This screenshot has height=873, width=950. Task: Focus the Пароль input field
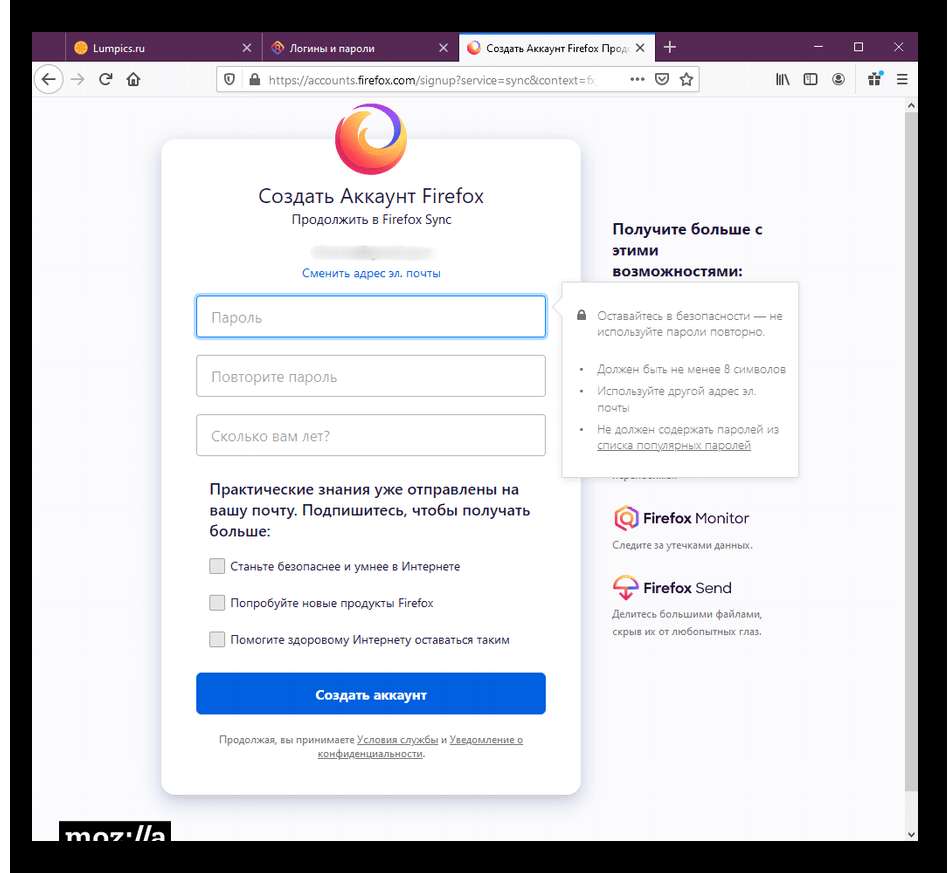(x=371, y=317)
